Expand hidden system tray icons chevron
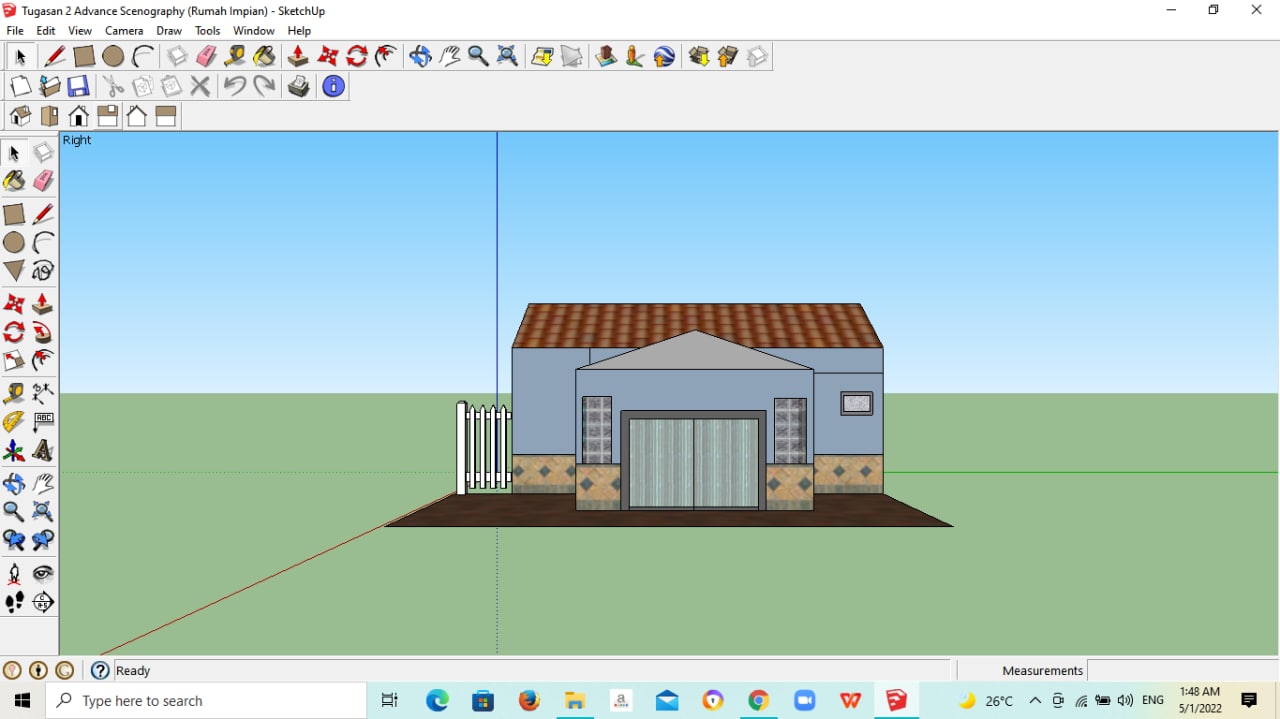 (x=1035, y=701)
